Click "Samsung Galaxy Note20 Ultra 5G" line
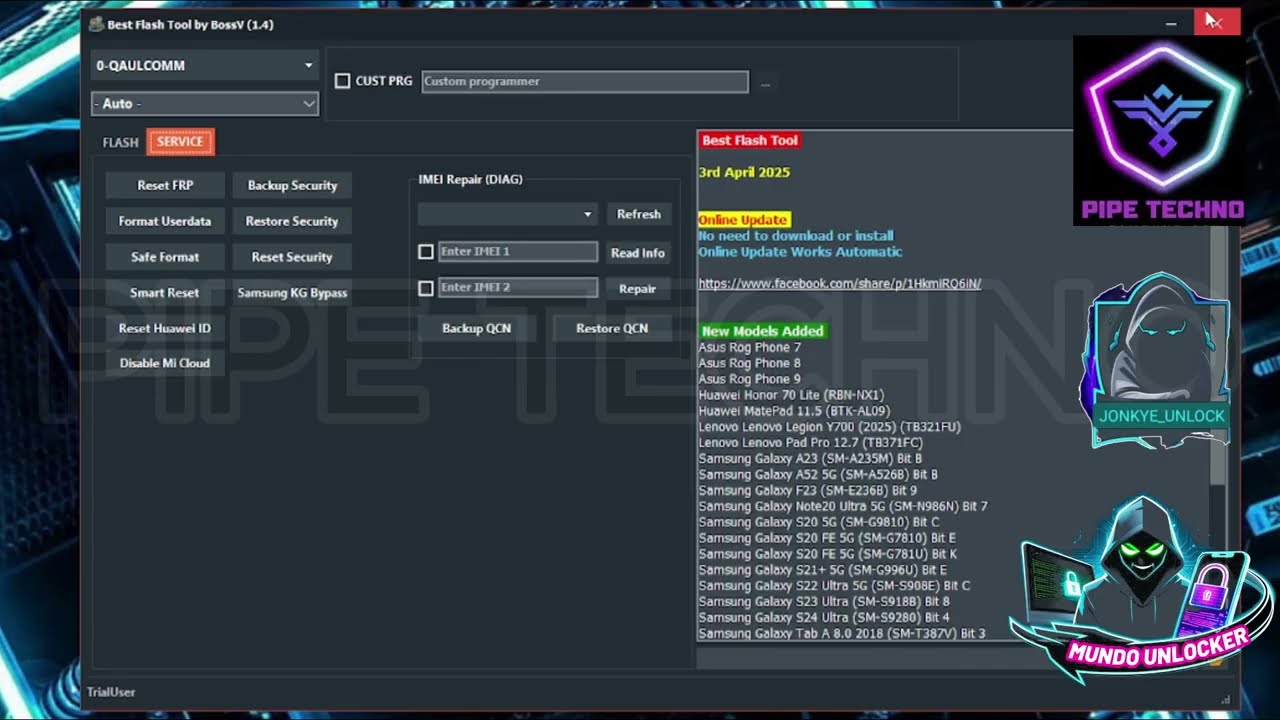 coord(843,506)
